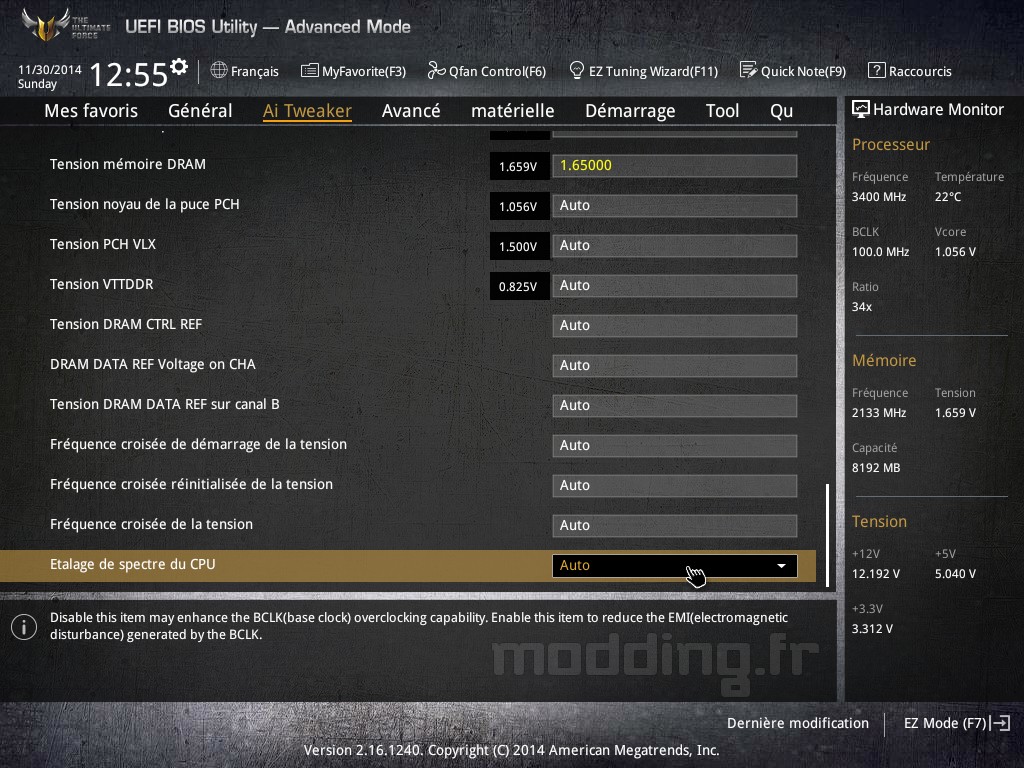Click the 3400 MHz processor frequency value
1024x768 pixels.
(879, 197)
